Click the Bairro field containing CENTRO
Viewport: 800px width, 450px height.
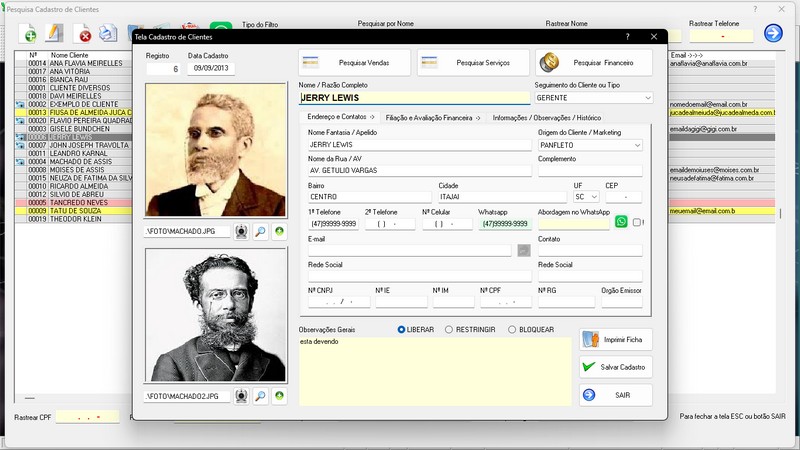(x=370, y=196)
